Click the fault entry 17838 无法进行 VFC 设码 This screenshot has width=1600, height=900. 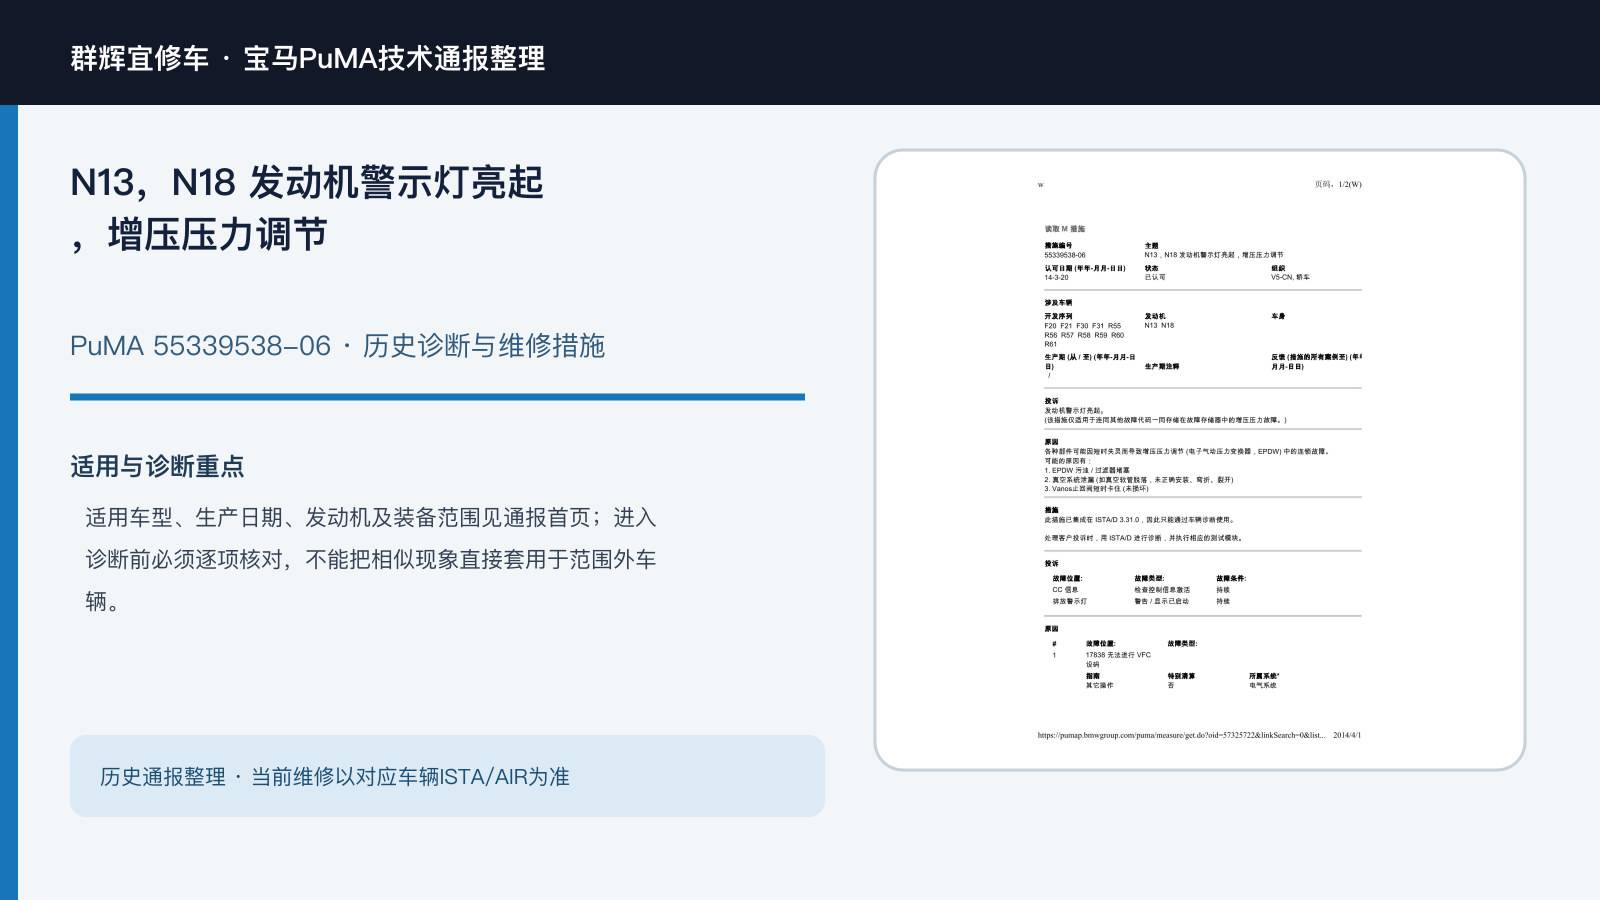(1118, 659)
